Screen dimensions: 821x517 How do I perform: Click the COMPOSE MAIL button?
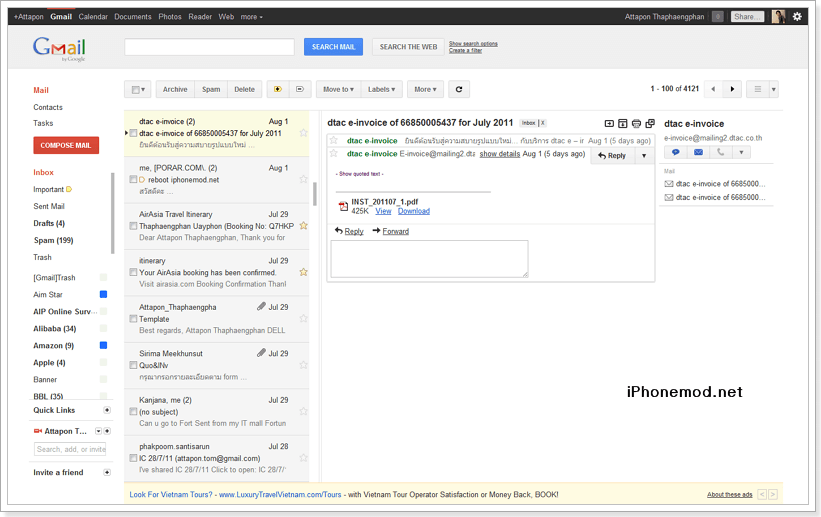tap(66, 145)
